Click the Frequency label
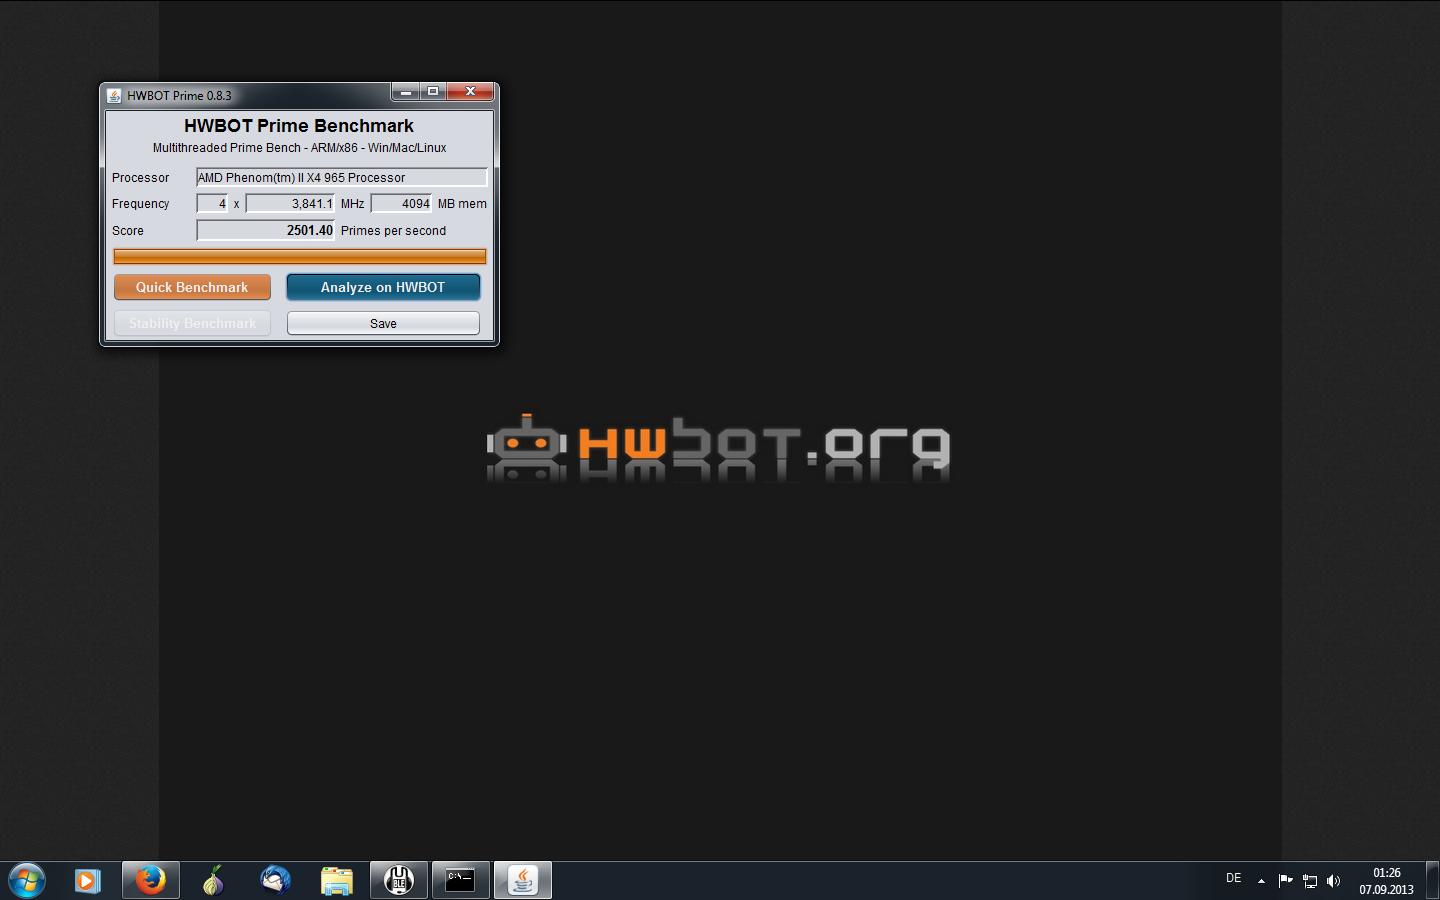This screenshot has width=1440, height=900. (x=141, y=203)
